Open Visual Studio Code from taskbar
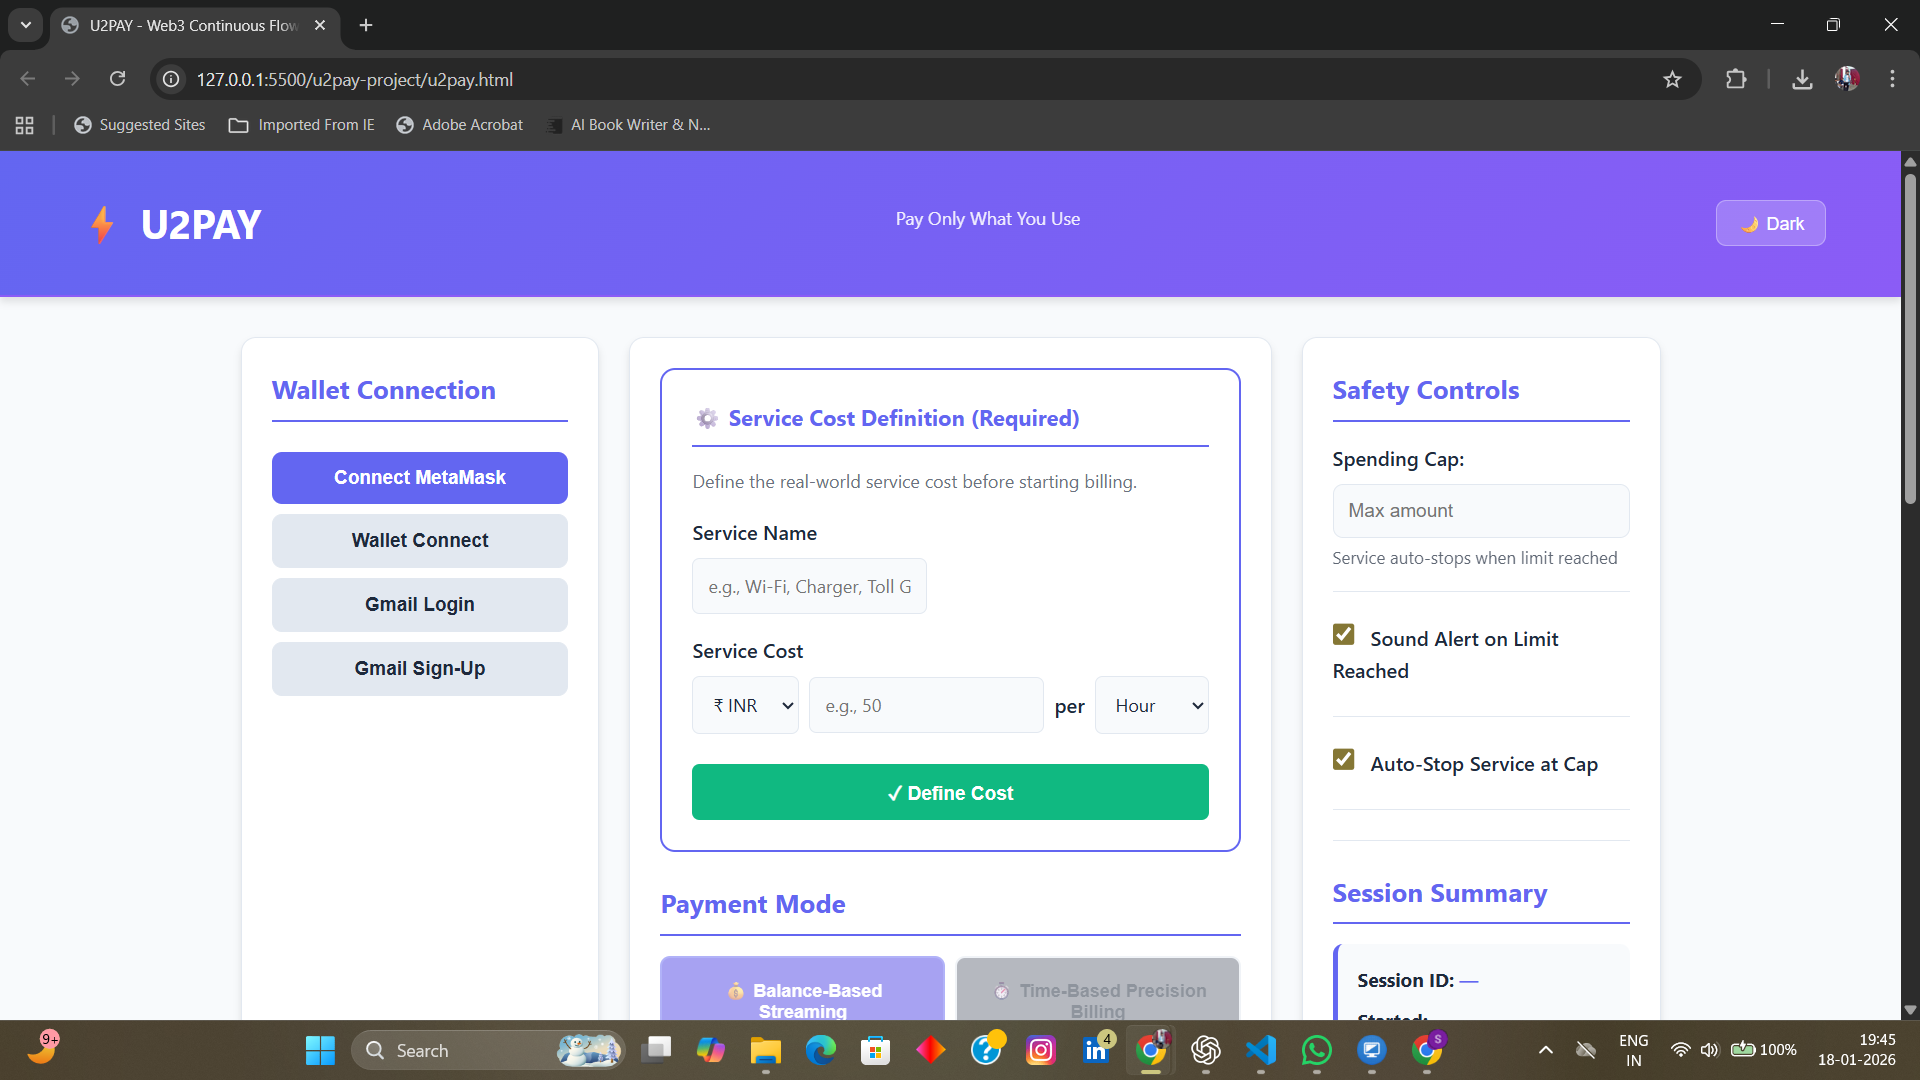1920x1080 pixels. (x=1261, y=1050)
